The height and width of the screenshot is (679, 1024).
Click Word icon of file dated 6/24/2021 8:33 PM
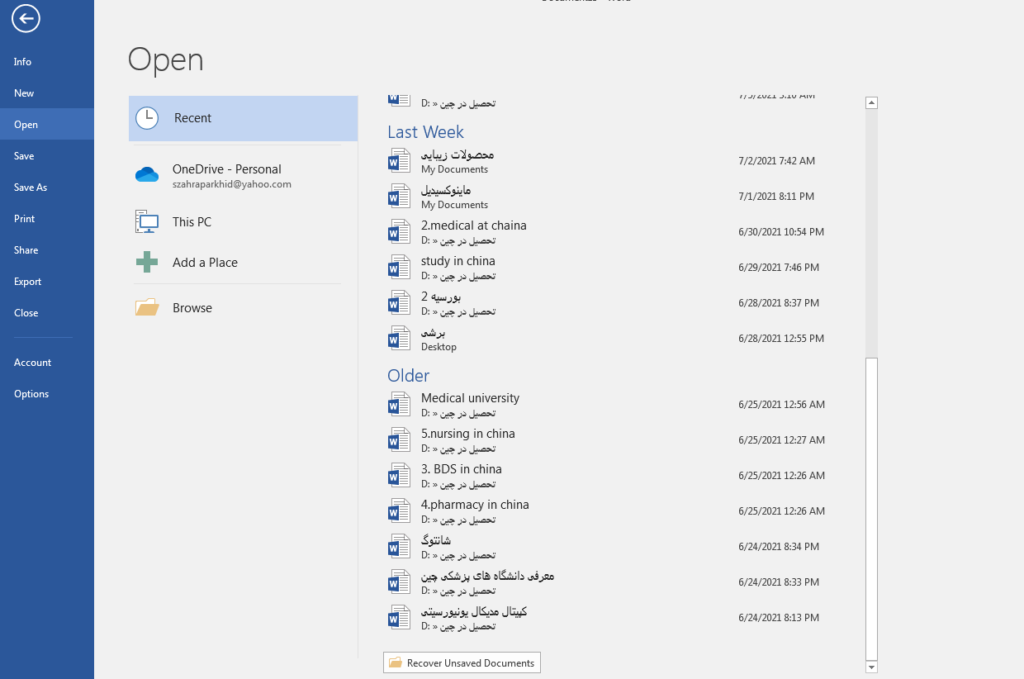click(399, 582)
